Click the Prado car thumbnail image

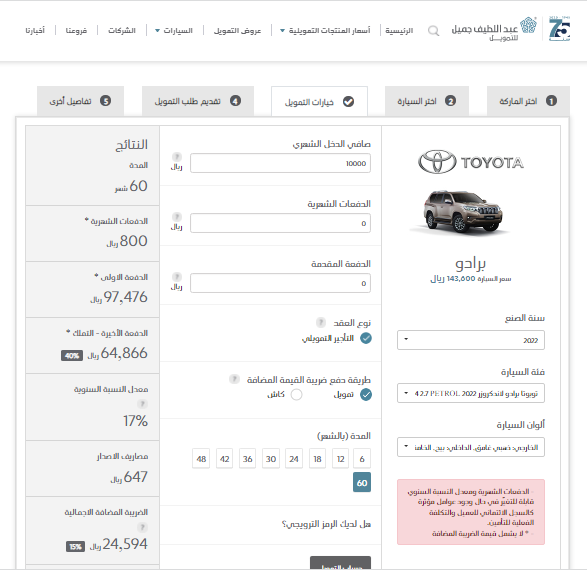point(463,212)
